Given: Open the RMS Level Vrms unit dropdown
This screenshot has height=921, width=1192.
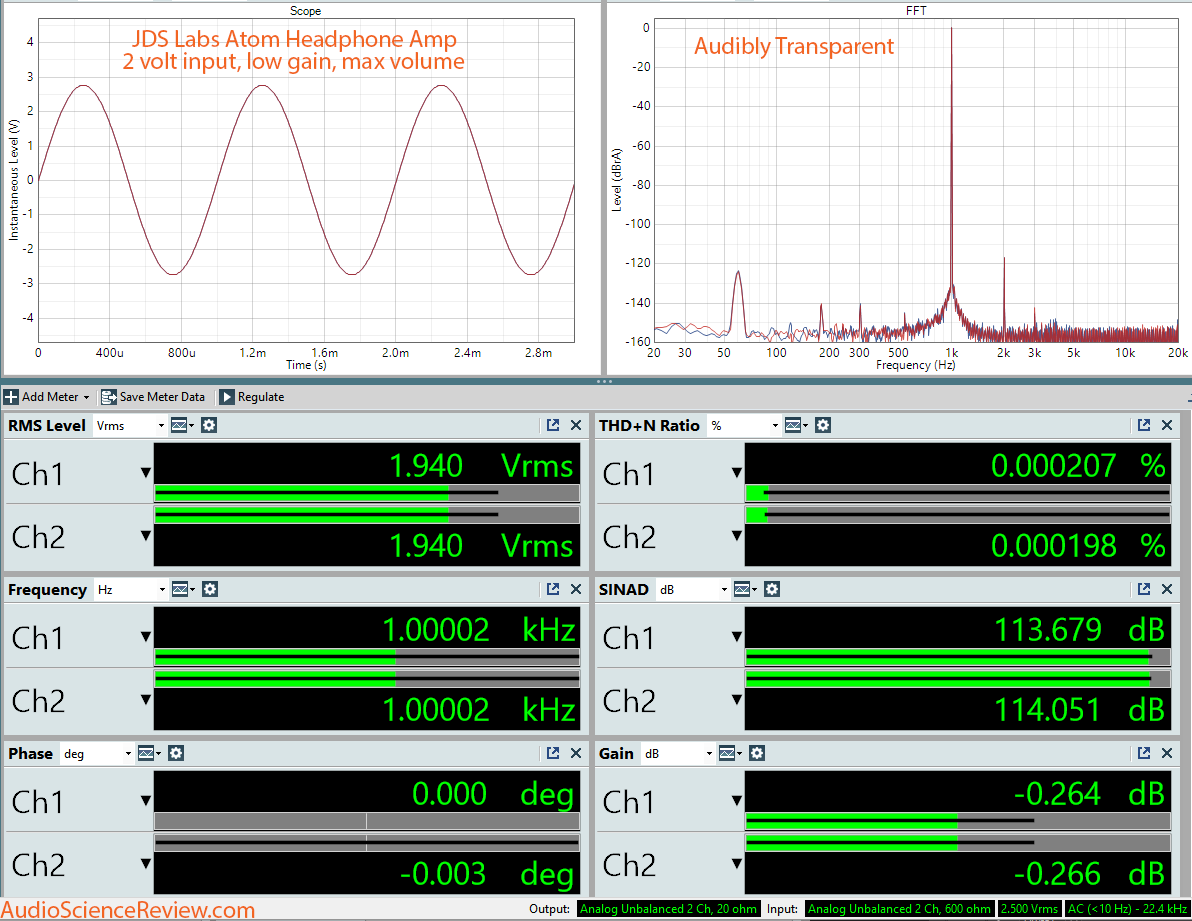Looking at the screenshot, I should 130,426.
